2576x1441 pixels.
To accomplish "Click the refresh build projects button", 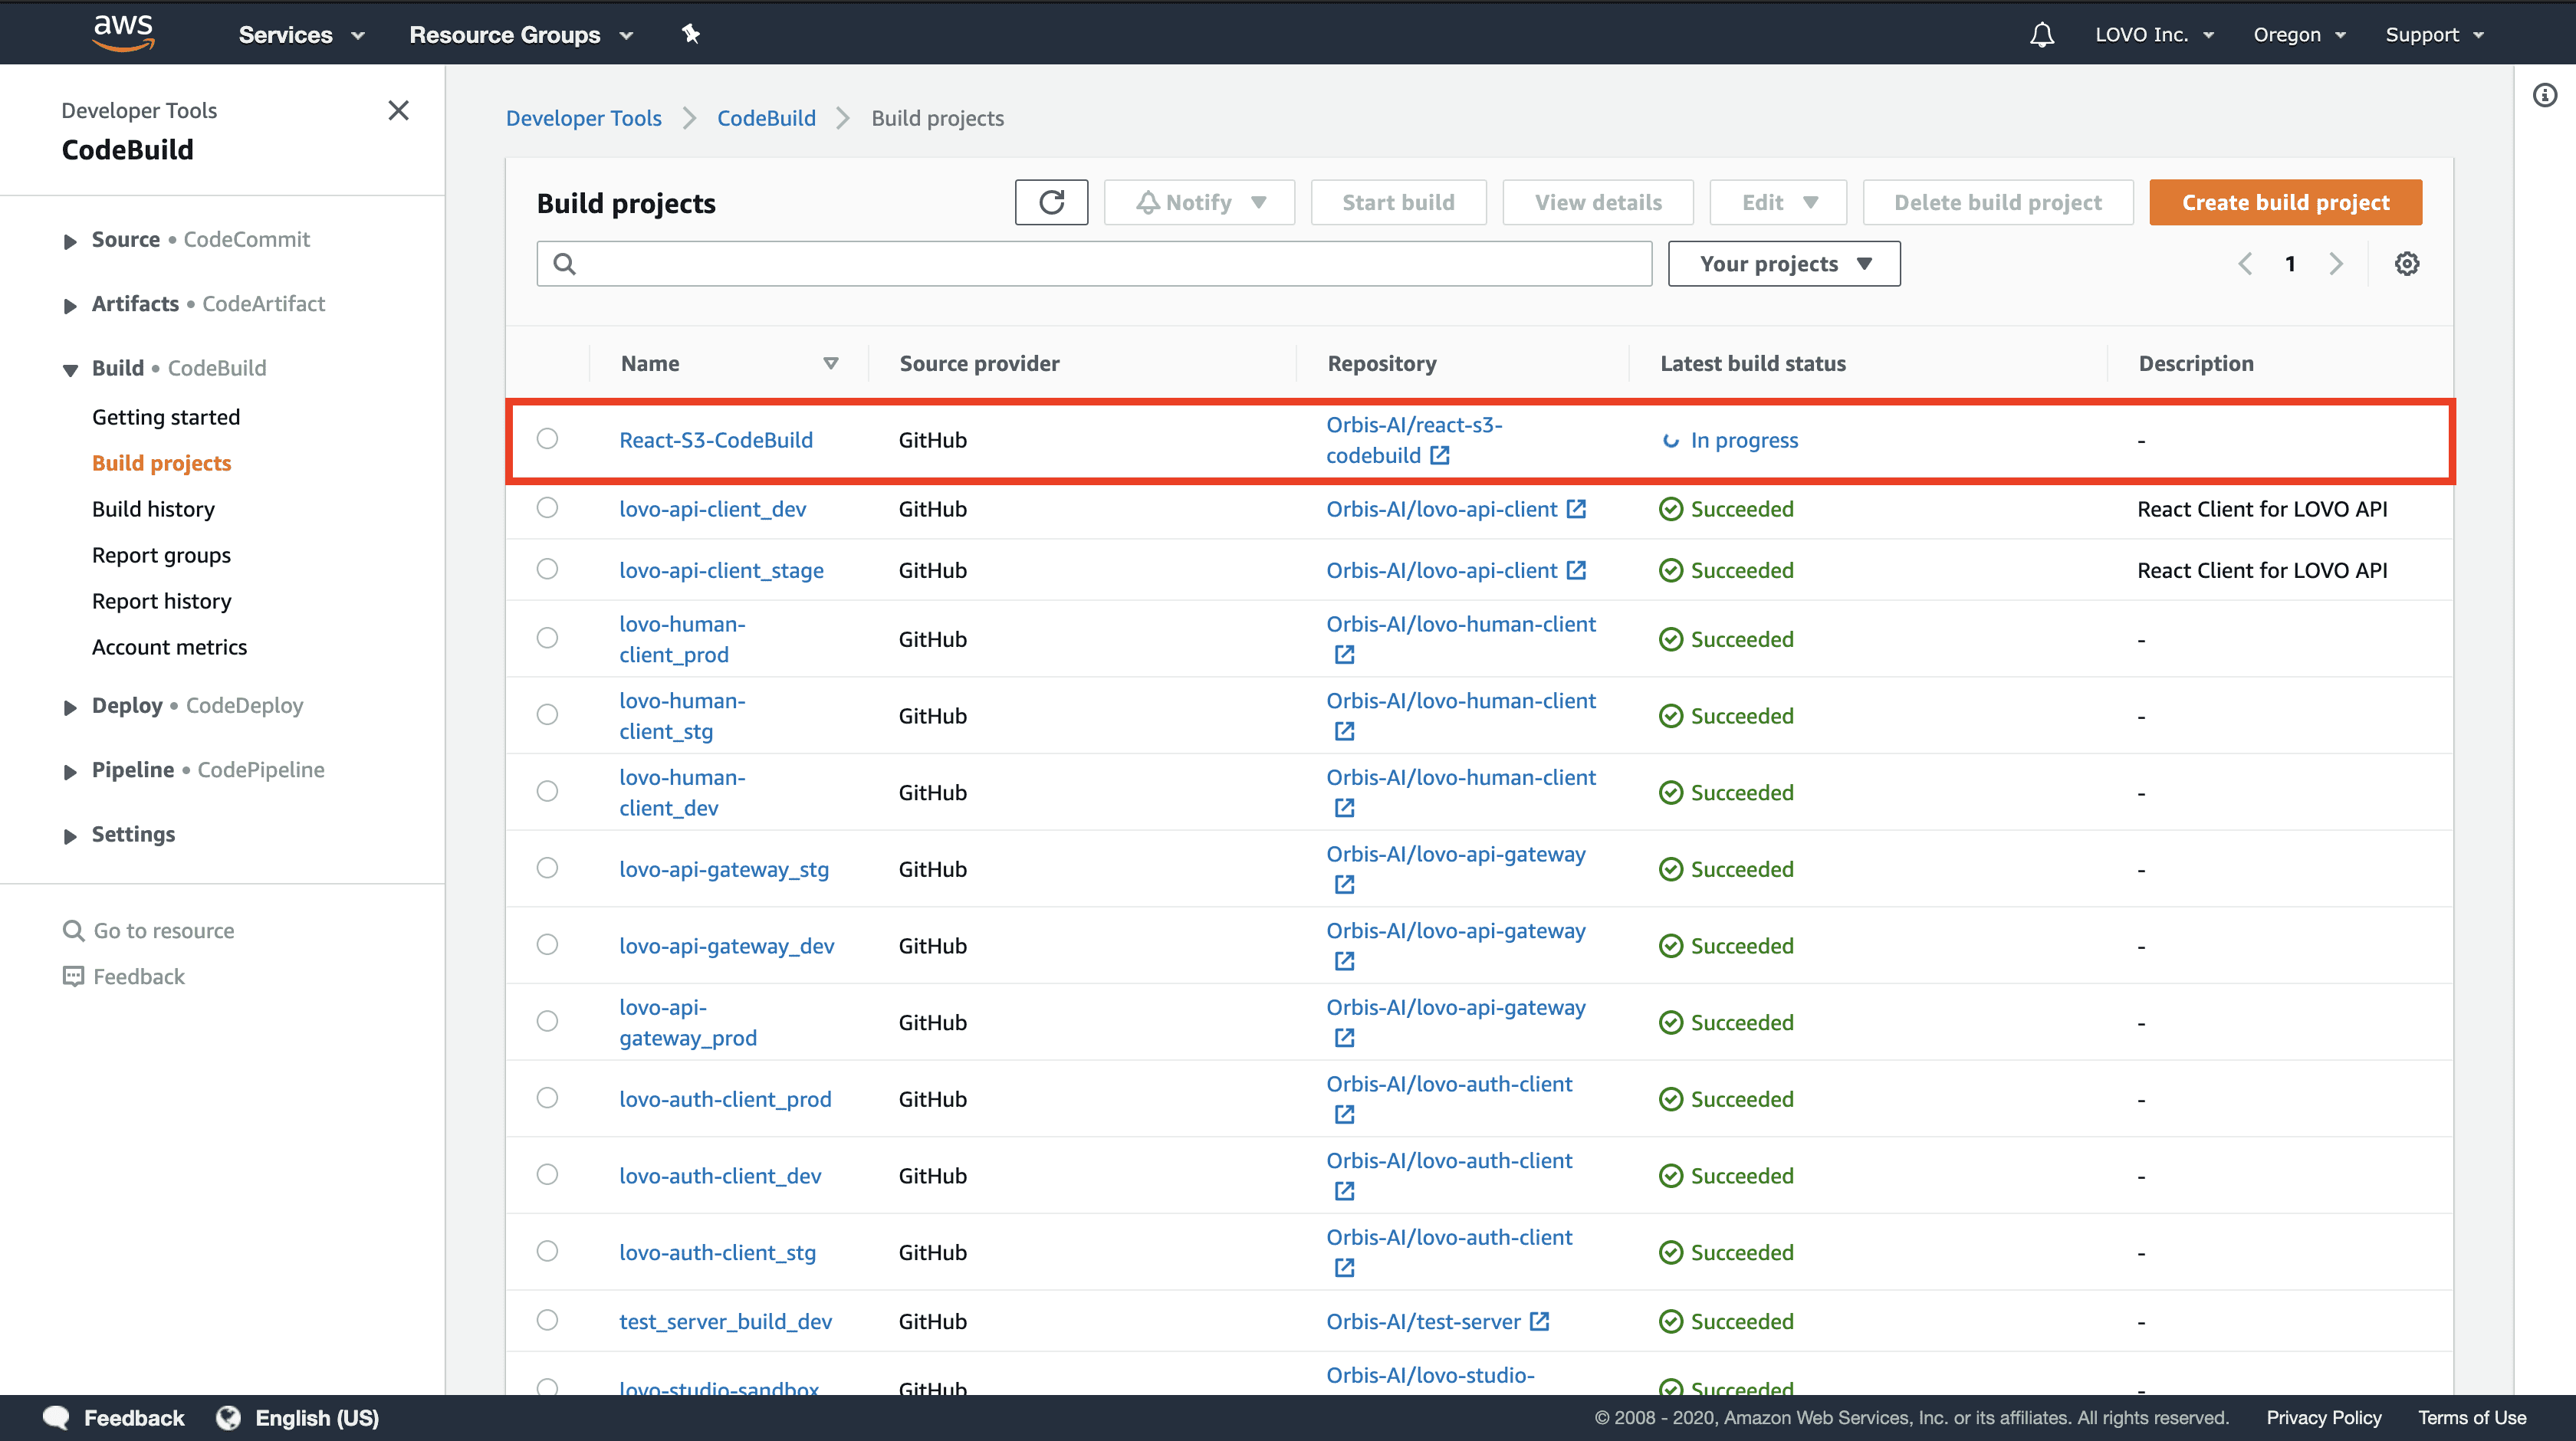I will pos(1051,202).
